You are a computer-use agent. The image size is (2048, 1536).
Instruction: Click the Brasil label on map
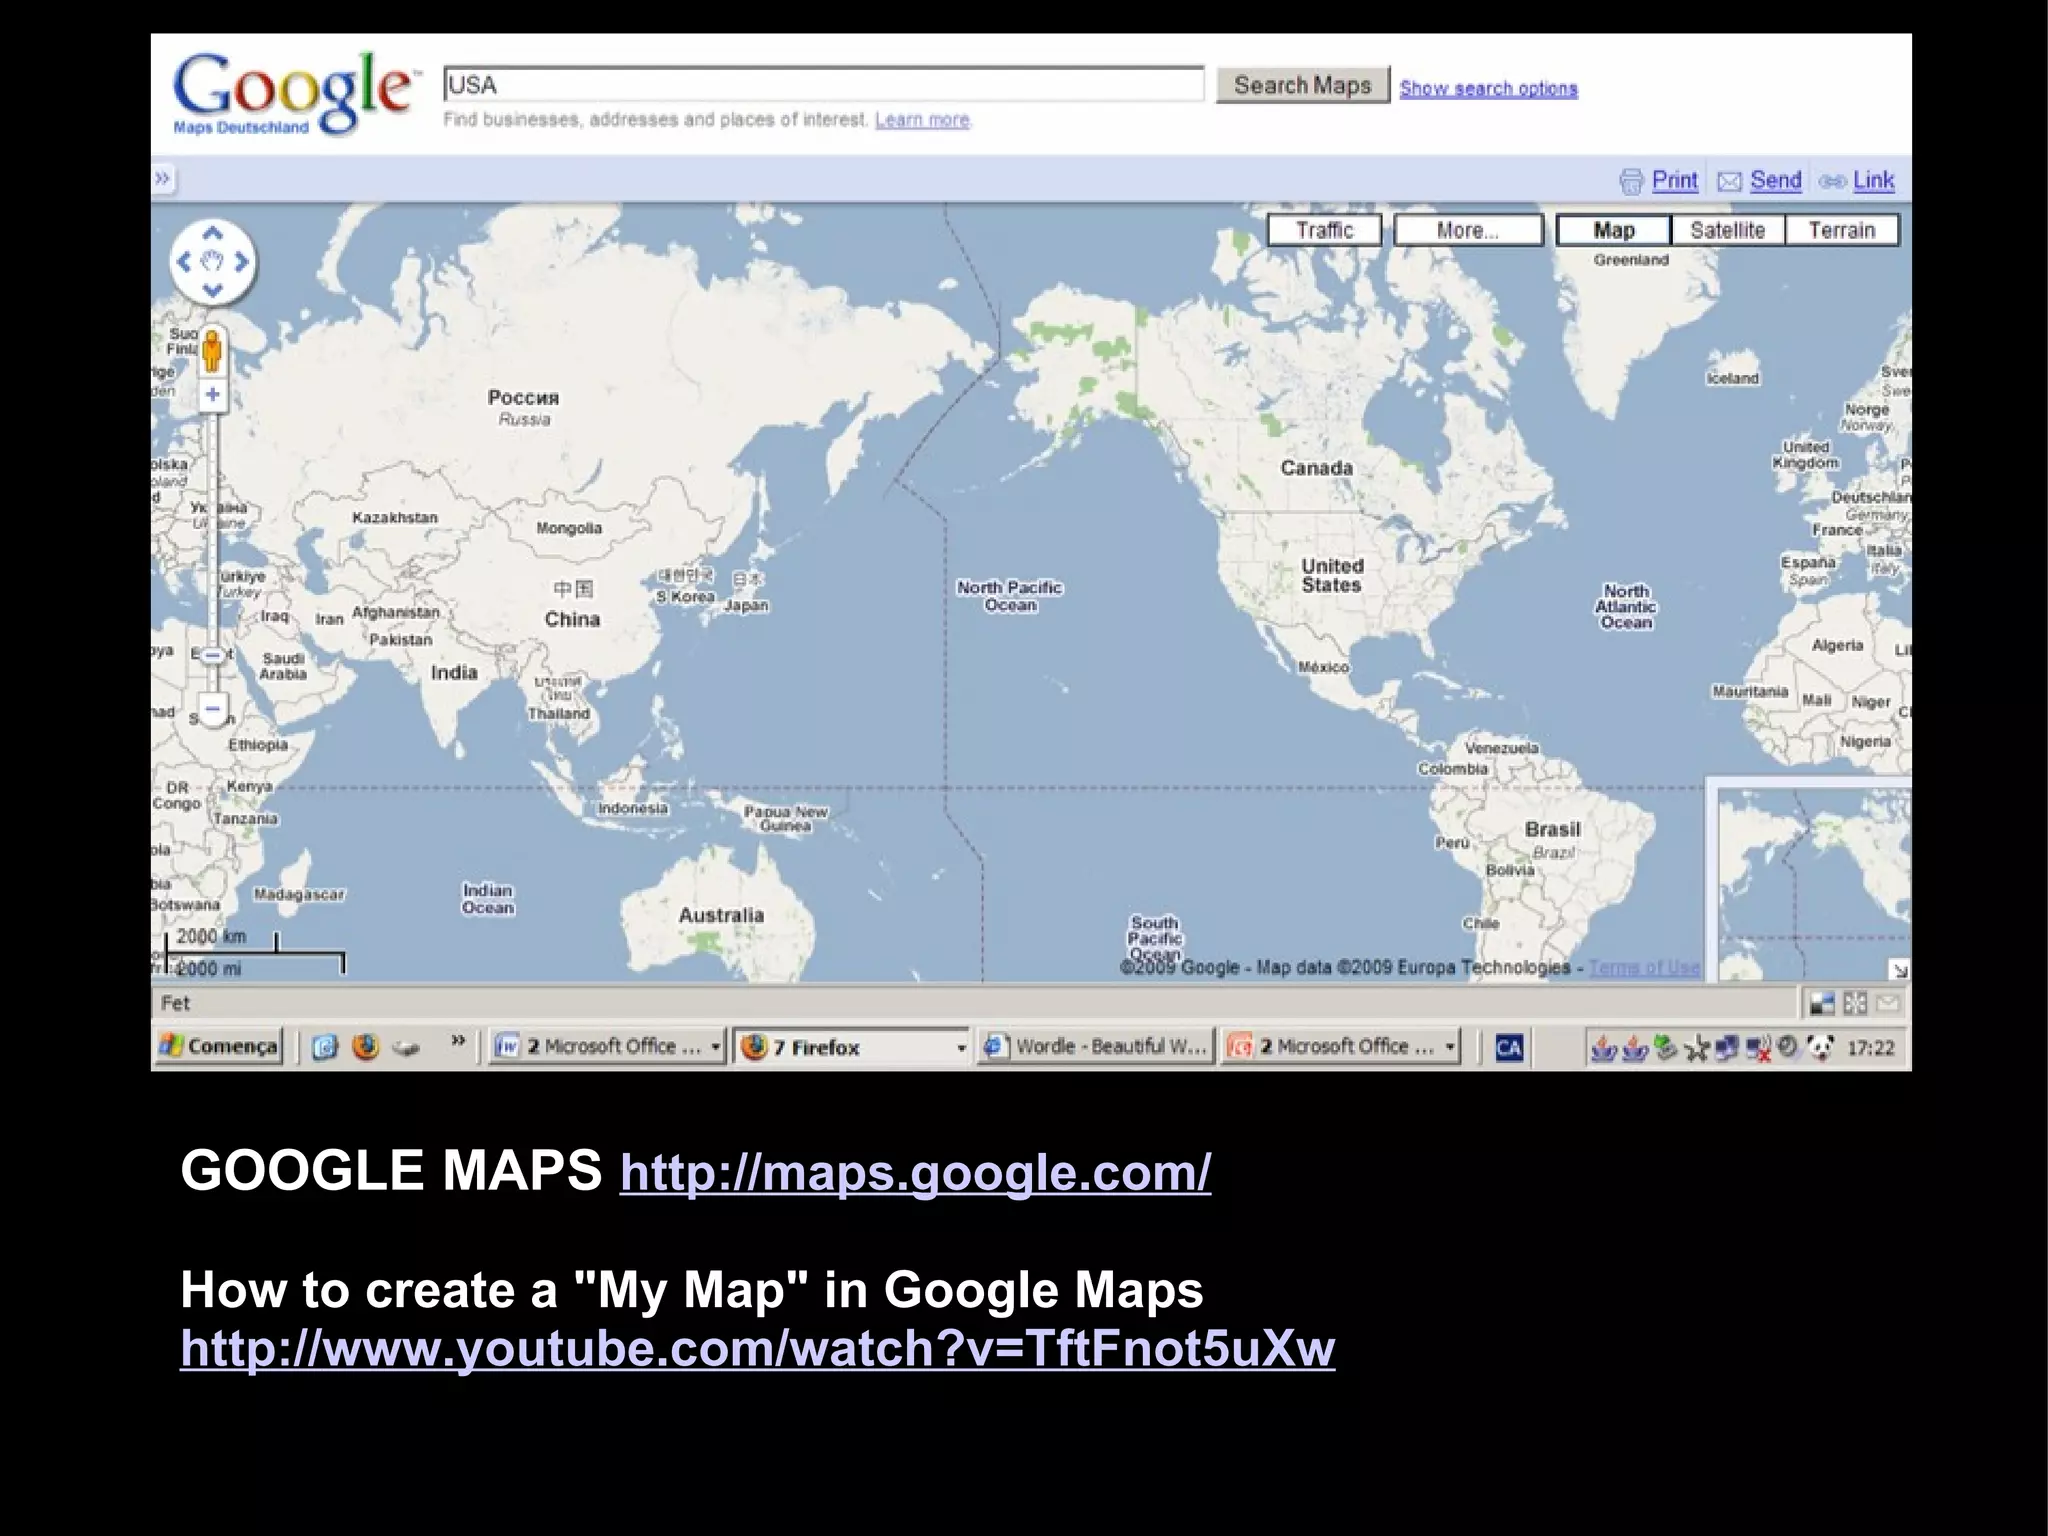coord(1552,829)
